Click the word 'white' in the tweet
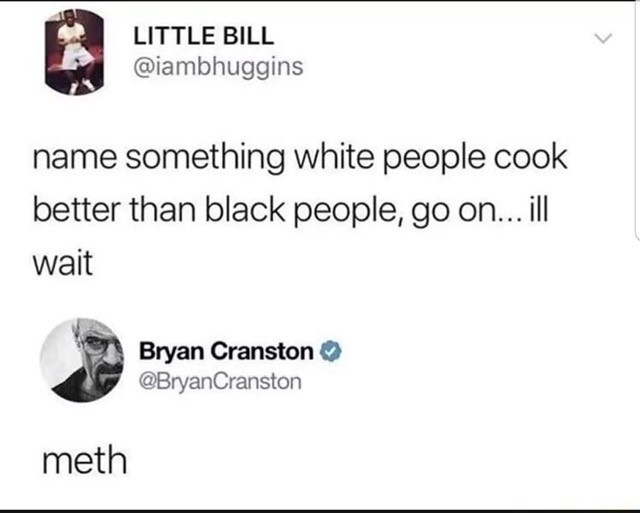640x513 pixels. [x=333, y=156]
